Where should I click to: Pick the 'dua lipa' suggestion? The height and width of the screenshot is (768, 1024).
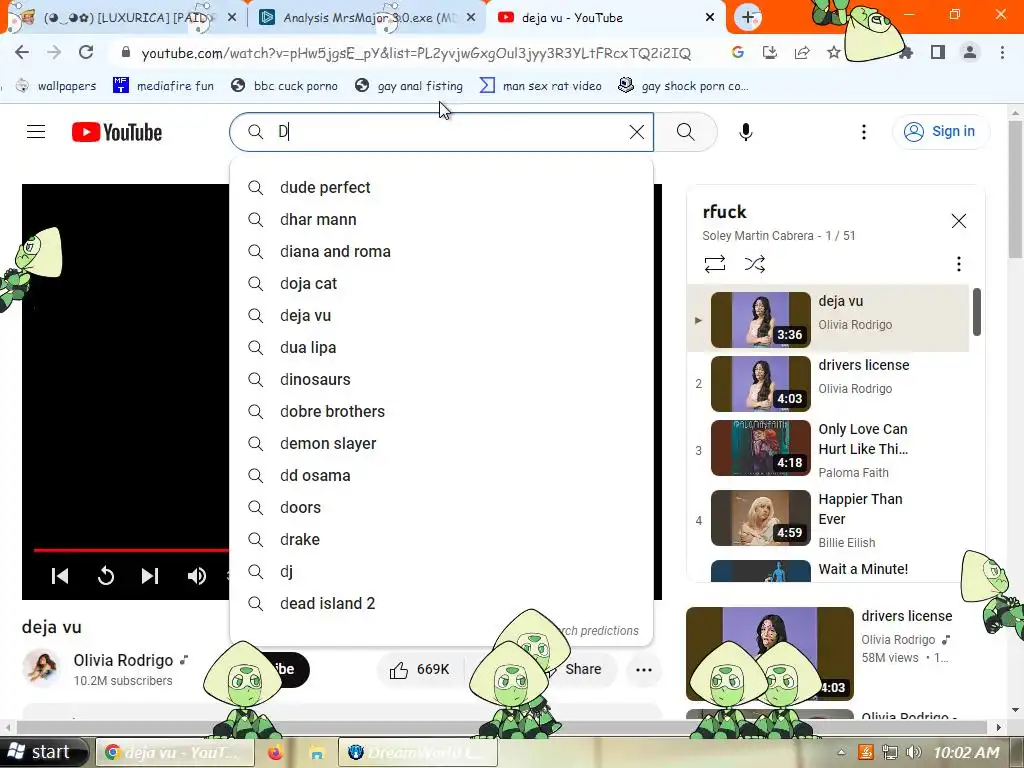click(x=441, y=347)
